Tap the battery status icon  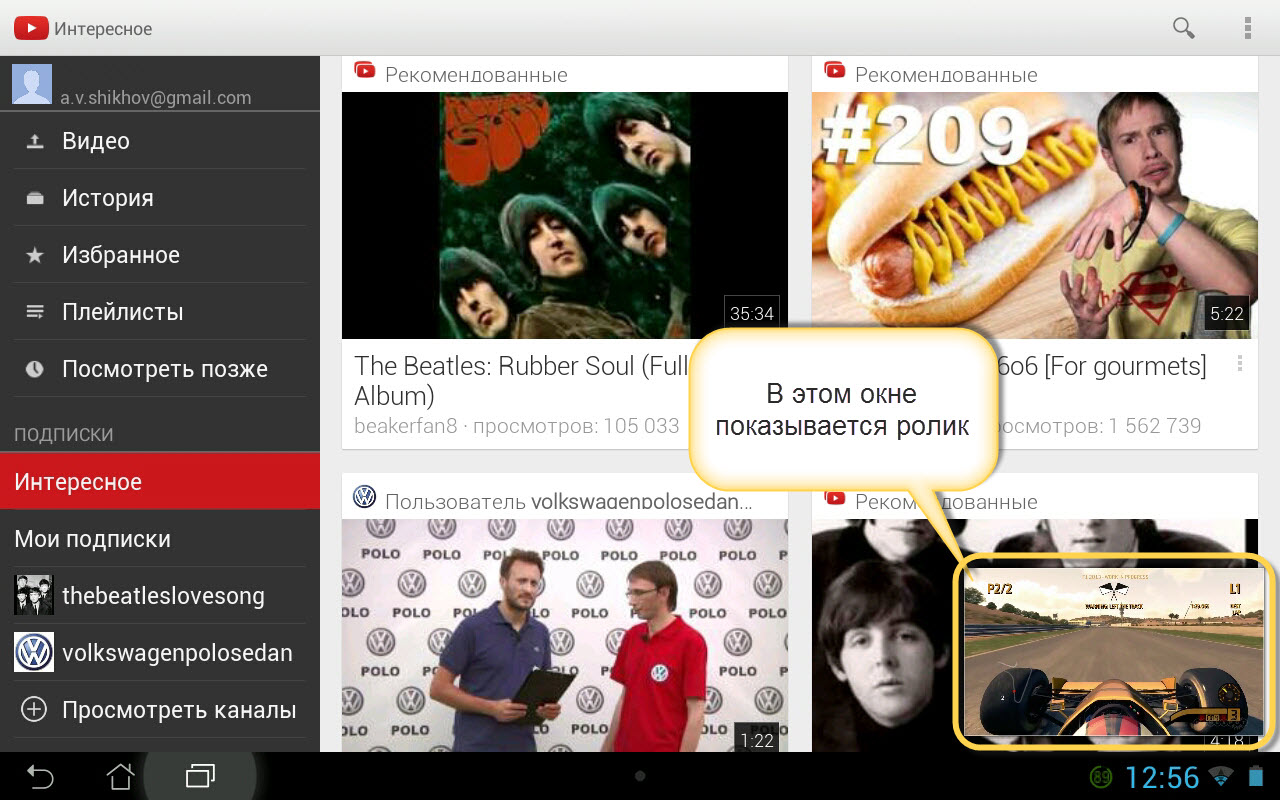pyautogui.click(x=1255, y=777)
